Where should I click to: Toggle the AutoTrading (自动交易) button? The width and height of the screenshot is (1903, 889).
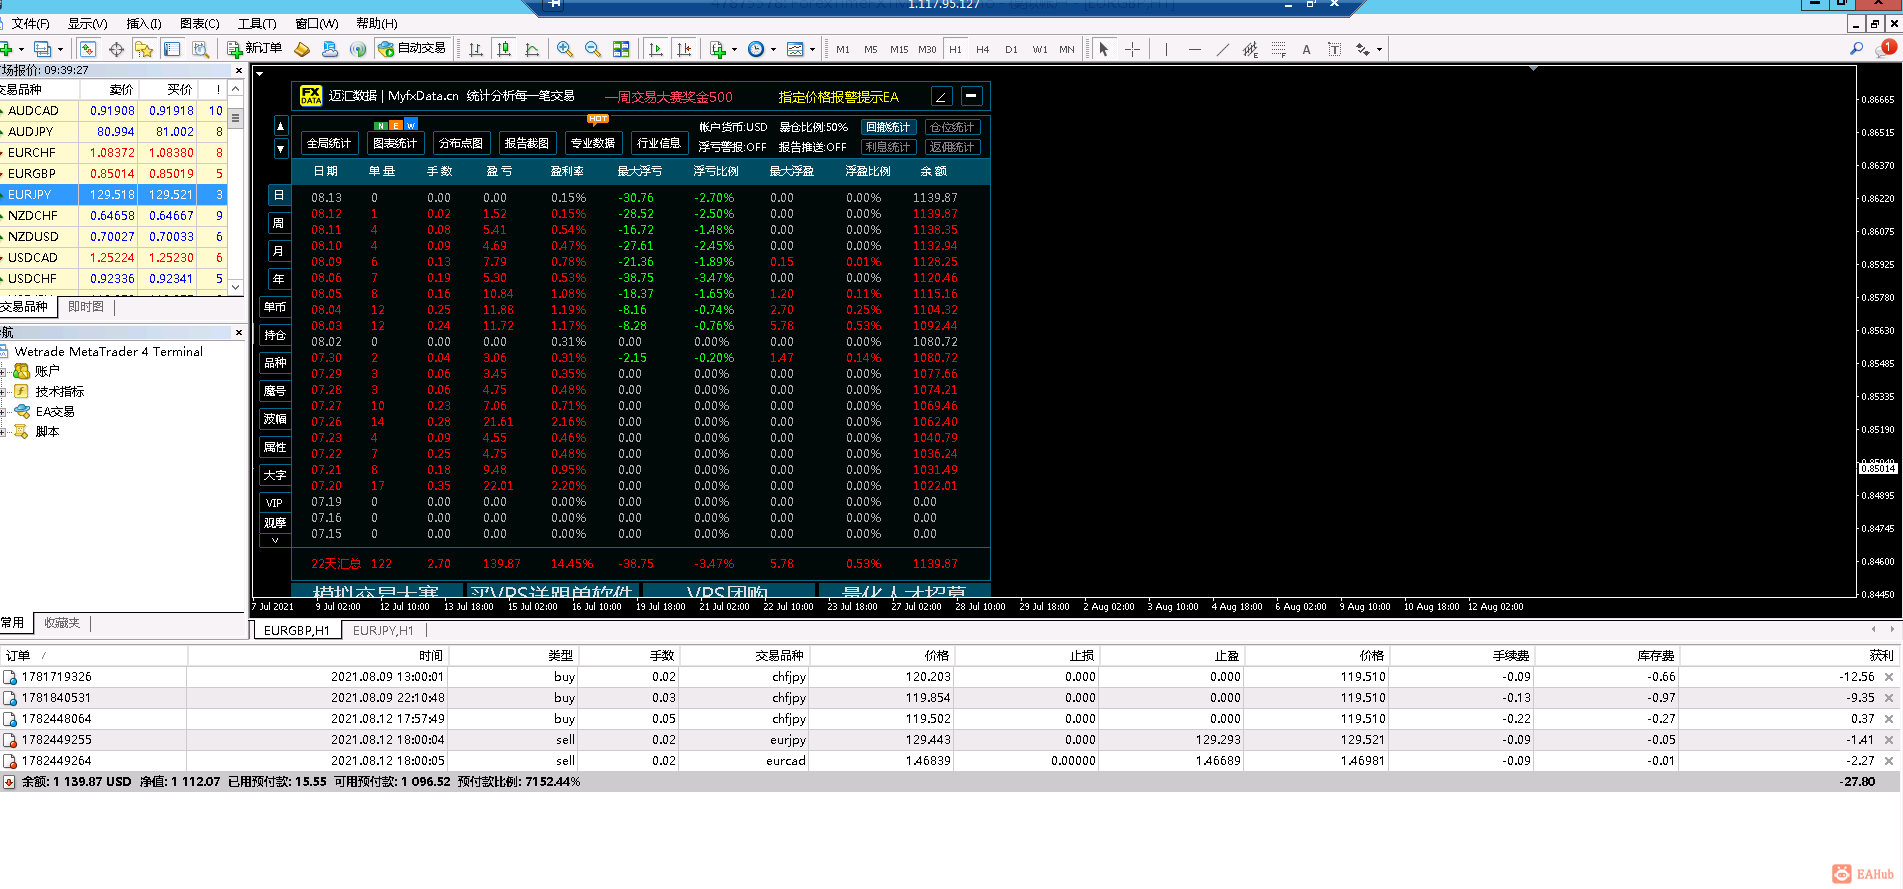click(x=412, y=48)
